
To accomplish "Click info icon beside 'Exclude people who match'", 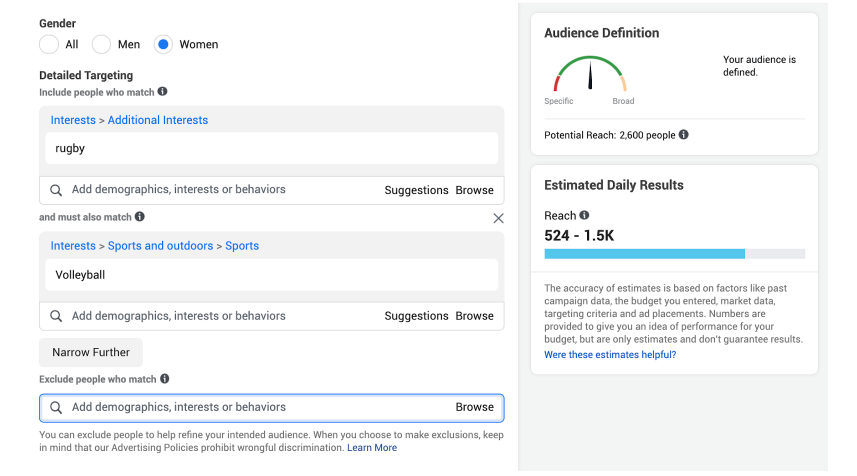I will (x=165, y=380).
